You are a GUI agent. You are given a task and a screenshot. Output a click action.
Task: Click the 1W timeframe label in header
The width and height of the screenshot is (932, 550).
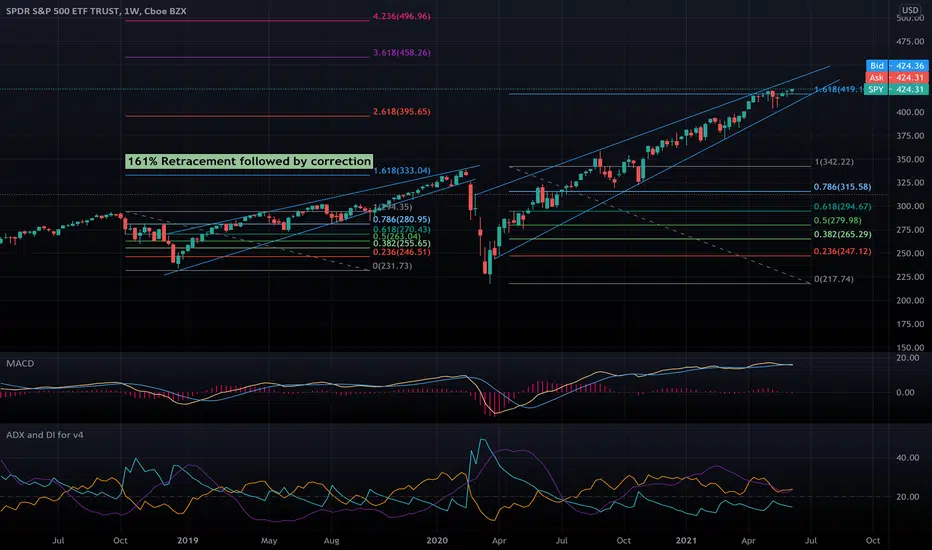tap(131, 11)
